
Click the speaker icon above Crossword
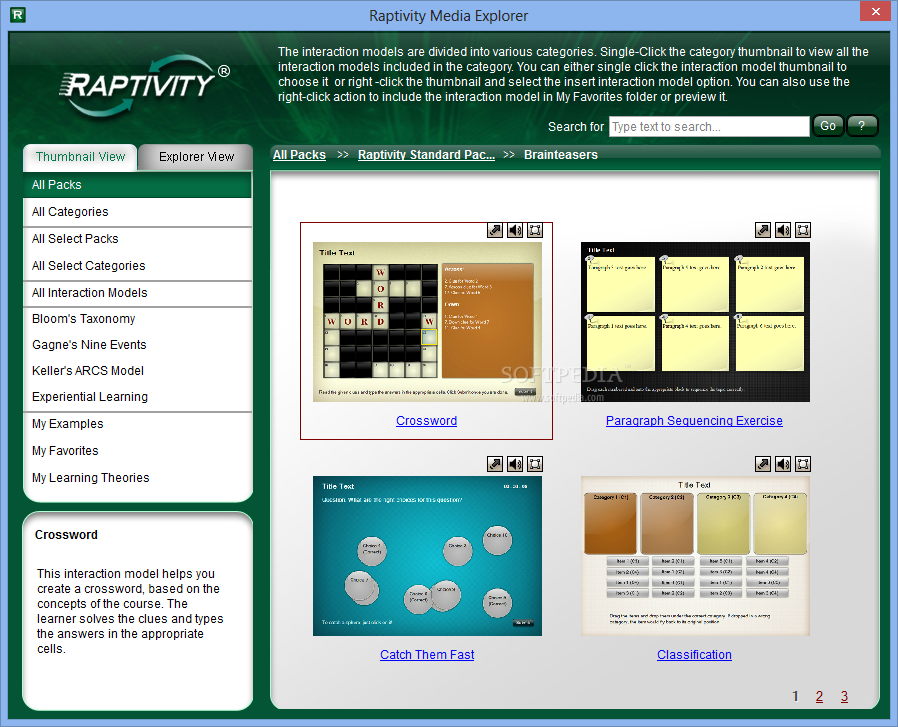point(515,230)
